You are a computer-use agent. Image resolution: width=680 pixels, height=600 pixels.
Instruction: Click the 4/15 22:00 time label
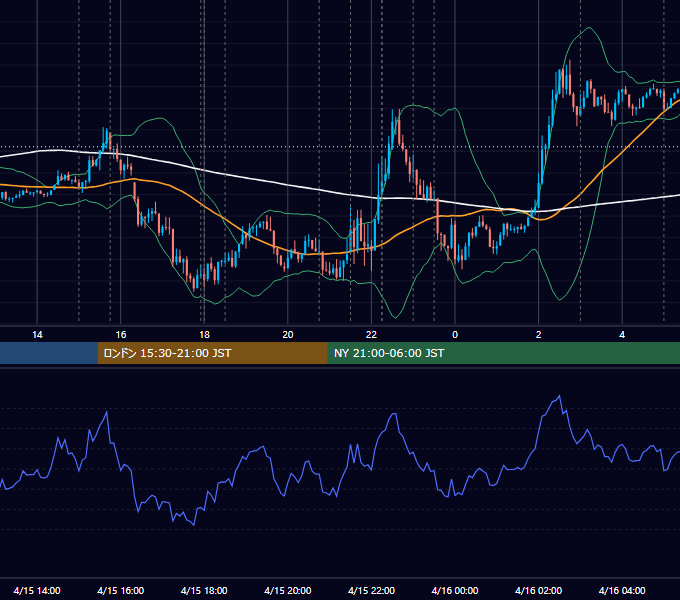(x=371, y=590)
